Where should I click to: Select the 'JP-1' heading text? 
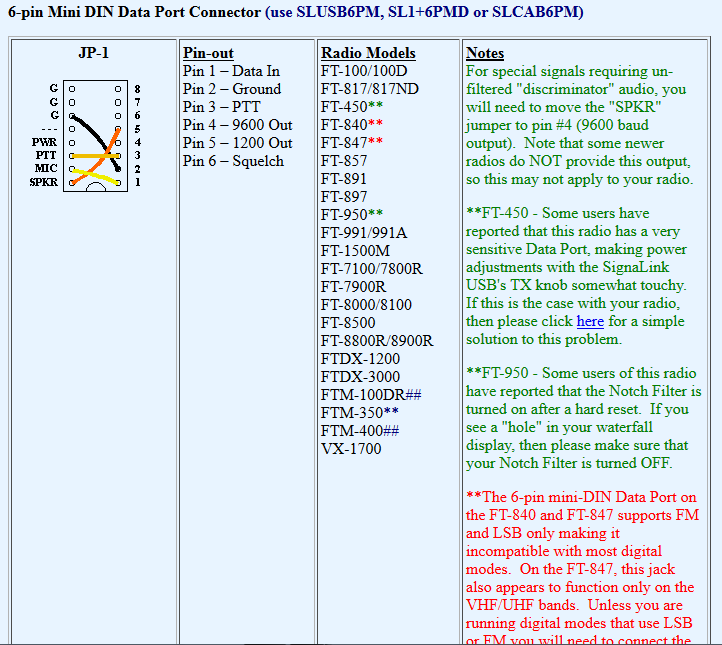coord(93,53)
